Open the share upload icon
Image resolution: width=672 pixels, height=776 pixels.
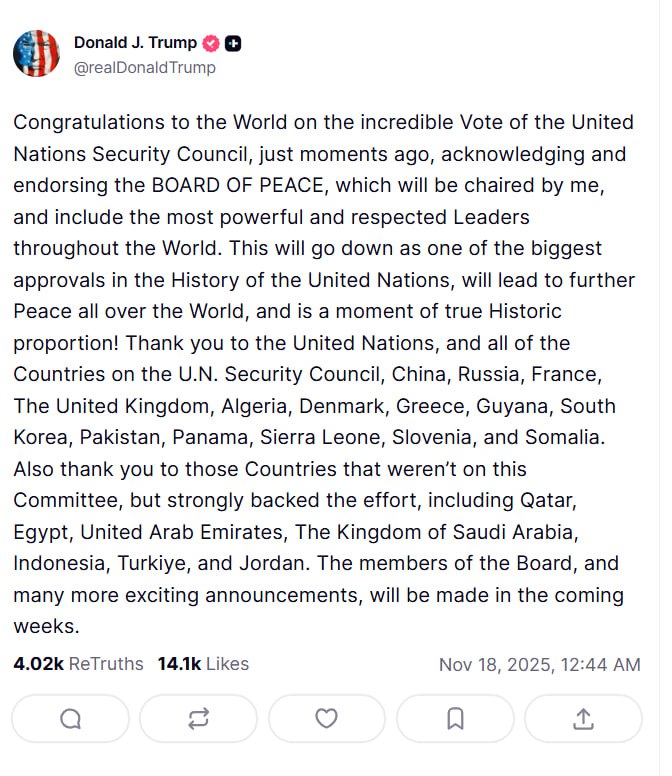tap(583, 718)
